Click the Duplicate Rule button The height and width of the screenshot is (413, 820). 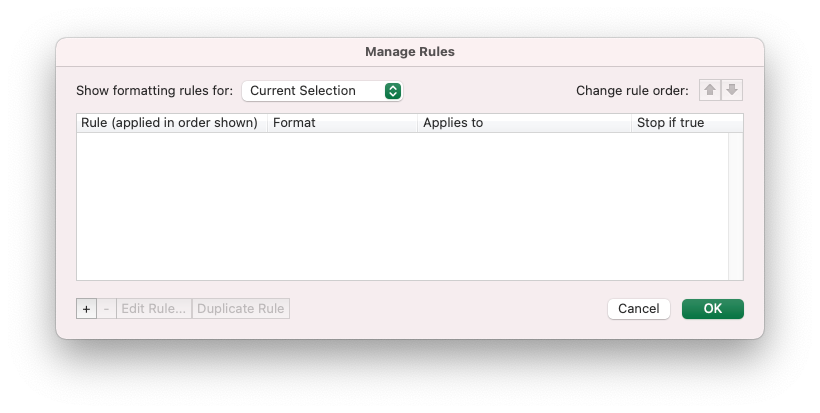(x=241, y=308)
